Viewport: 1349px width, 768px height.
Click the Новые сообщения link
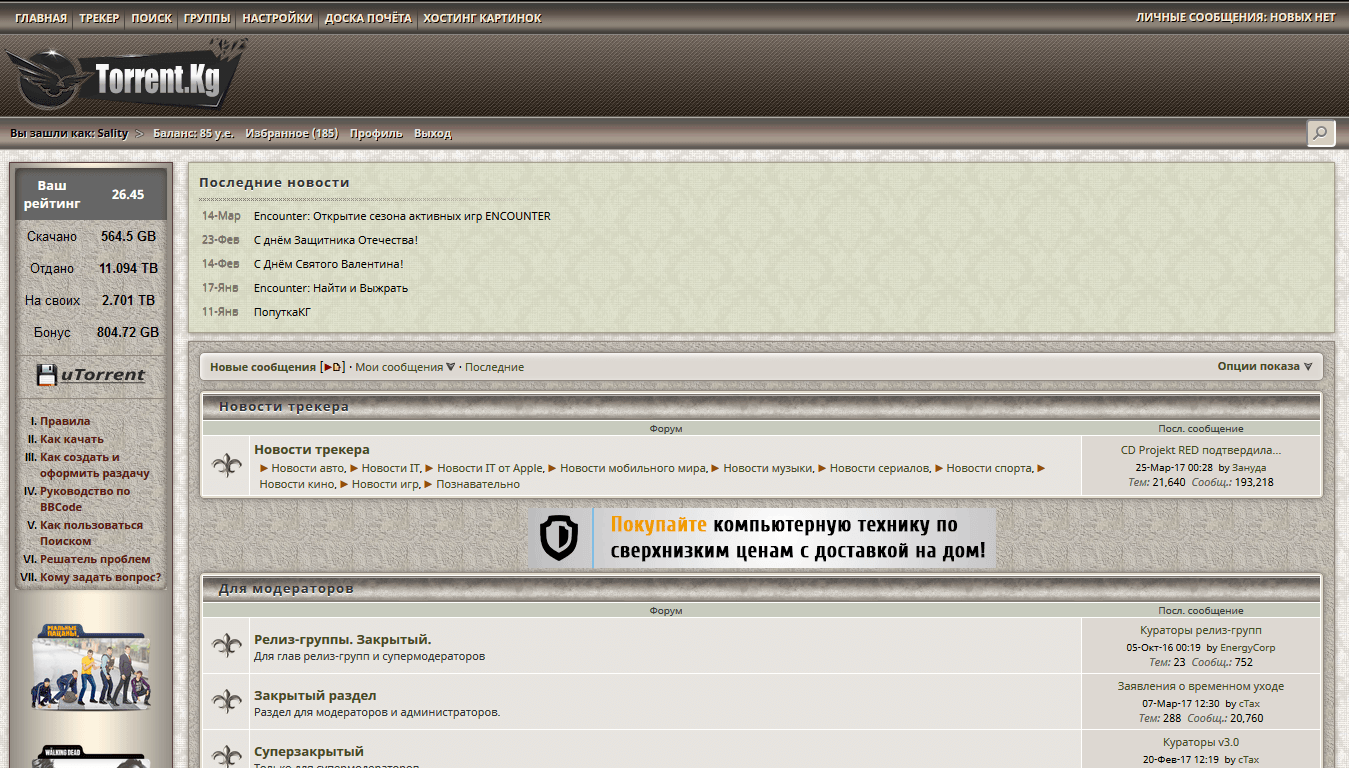click(x=263, y=367)
